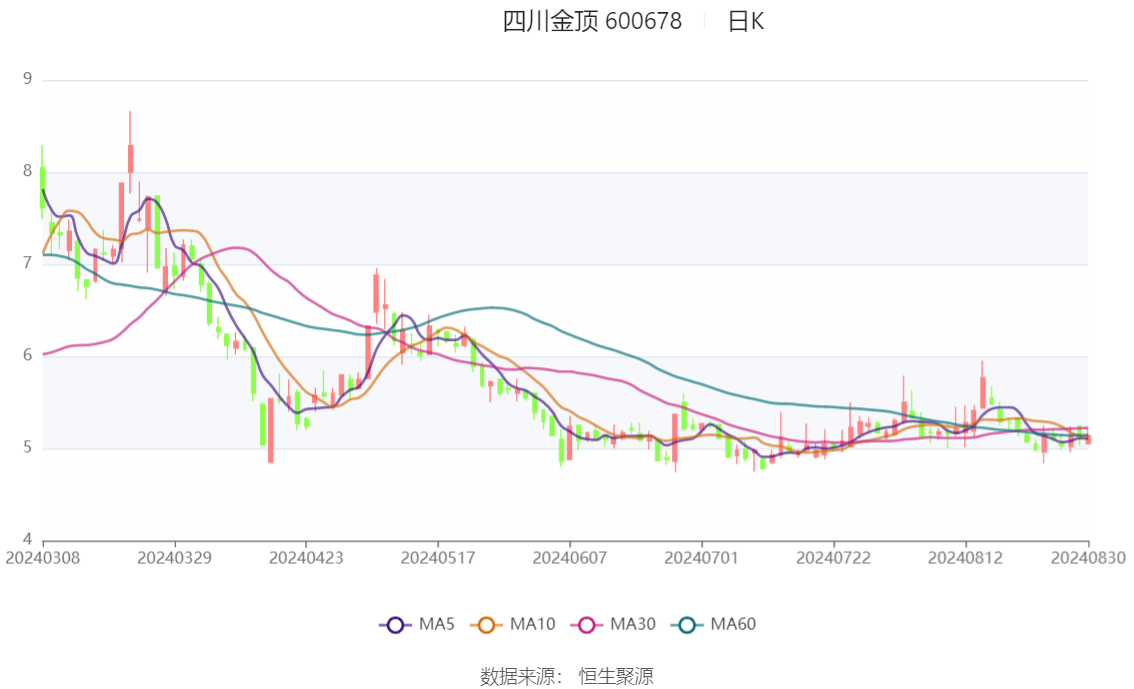Click the data source text 恒生聚源

click(615, 677)
